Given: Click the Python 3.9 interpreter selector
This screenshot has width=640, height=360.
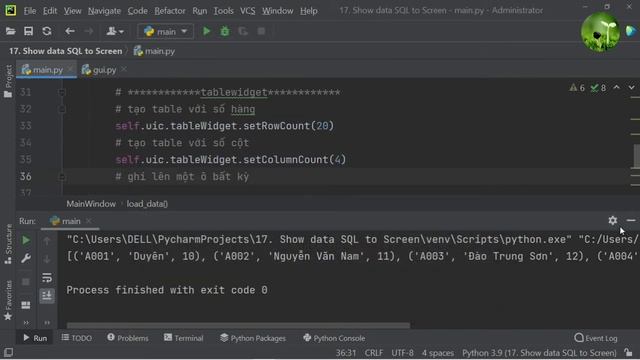Looking at the screenshot, I should [x=539, y=353].
